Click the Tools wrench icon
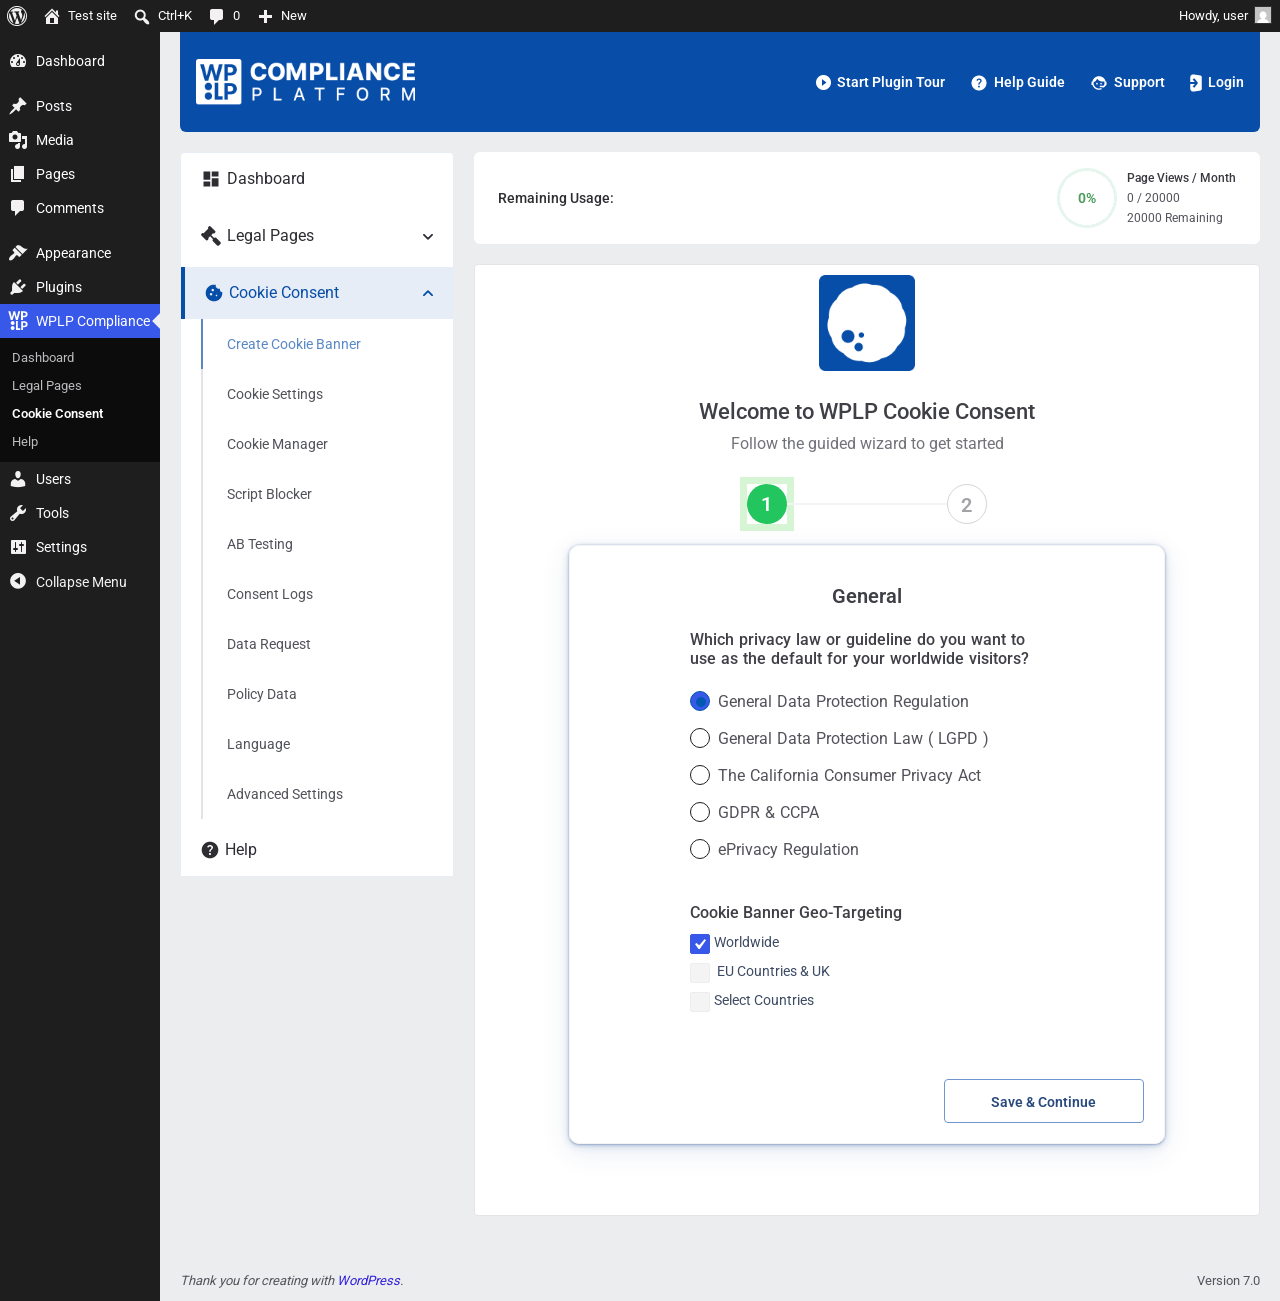This screenshot has height=1301, width=1280. (x=18, y=513)
